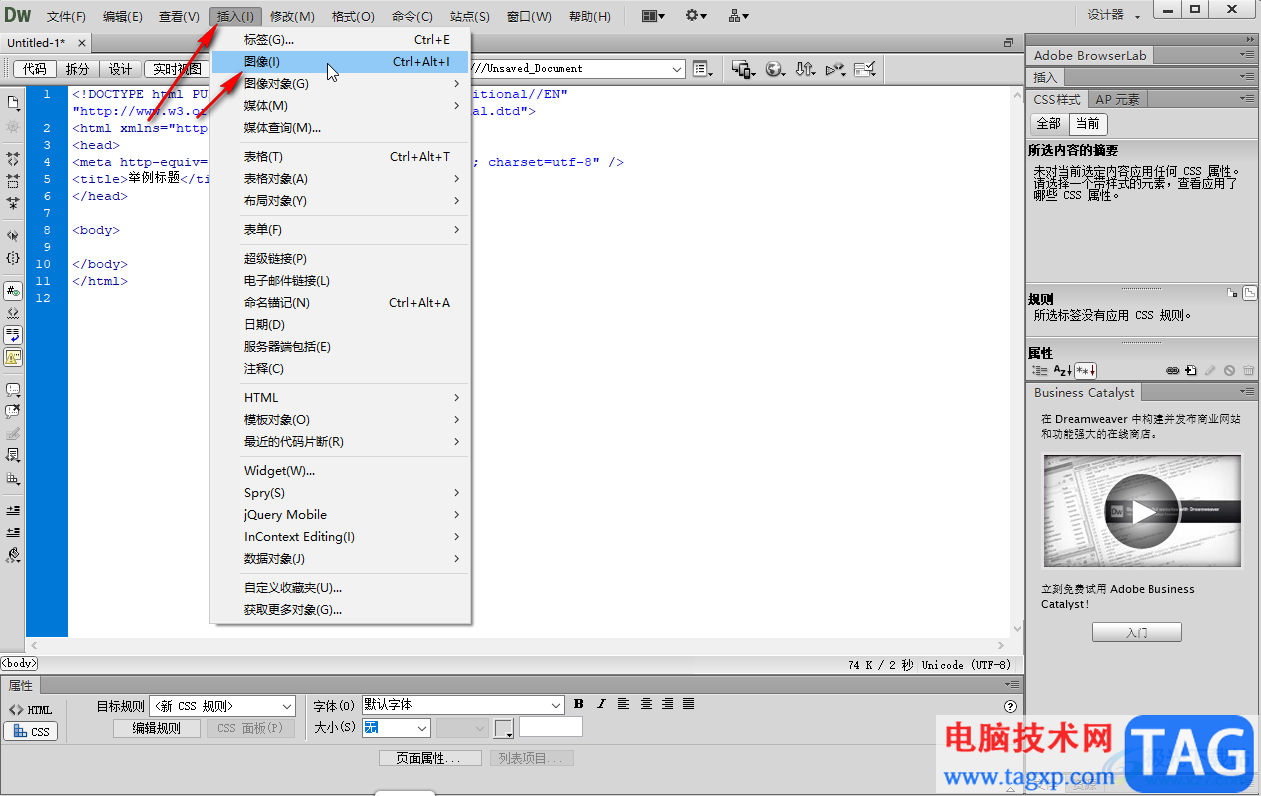Screen dimensions: 1261x796
Task: Click the Open documents icon in coding toolbar
Action: coord(13,104)
